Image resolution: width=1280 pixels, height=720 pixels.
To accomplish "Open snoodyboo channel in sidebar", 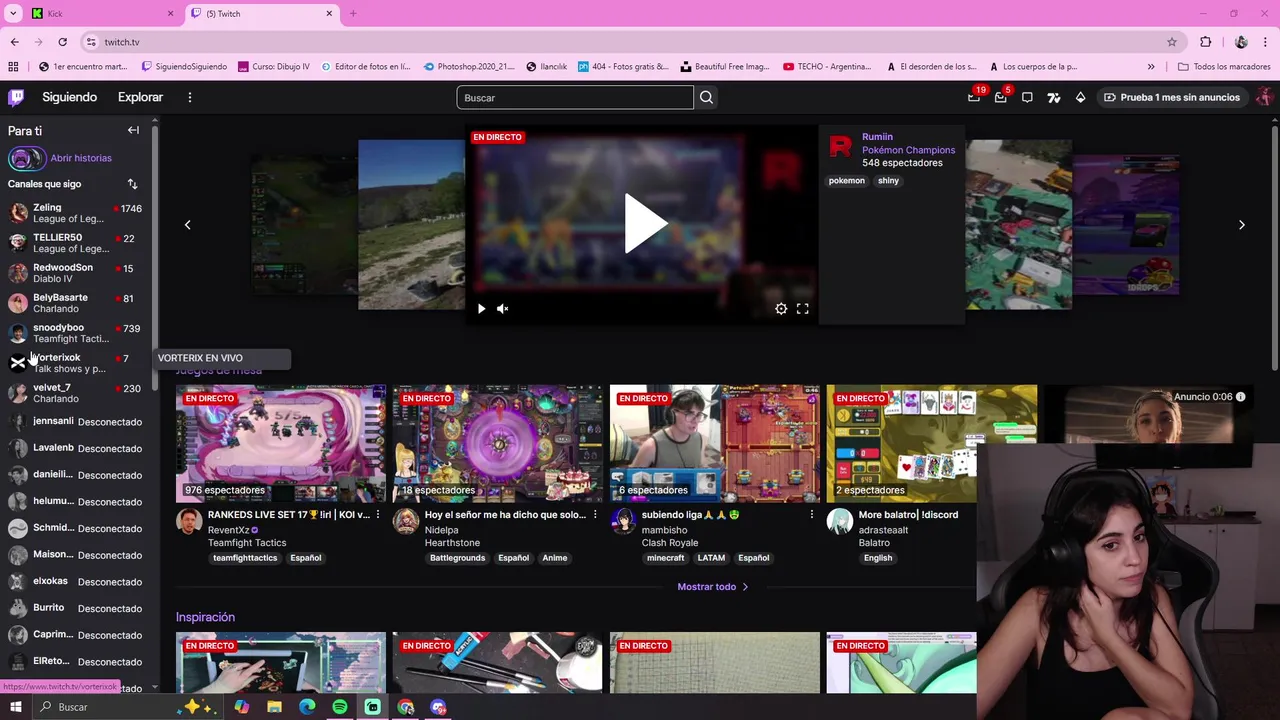I will (x=77, y=333).
